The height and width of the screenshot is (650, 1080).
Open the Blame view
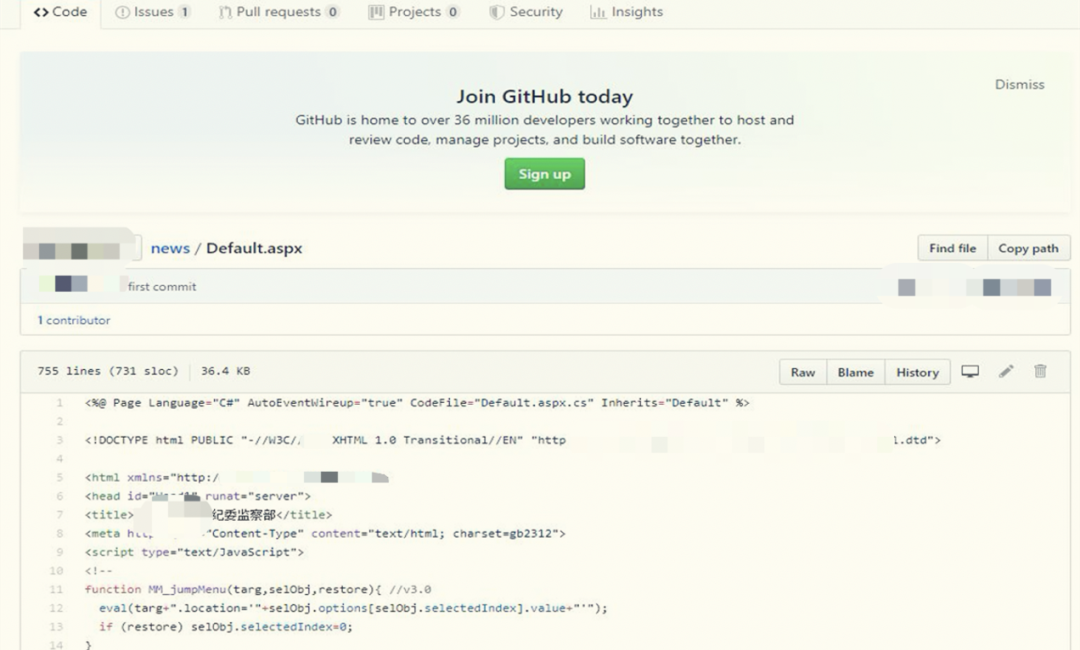pyautogui.click(x=855, y=372)
